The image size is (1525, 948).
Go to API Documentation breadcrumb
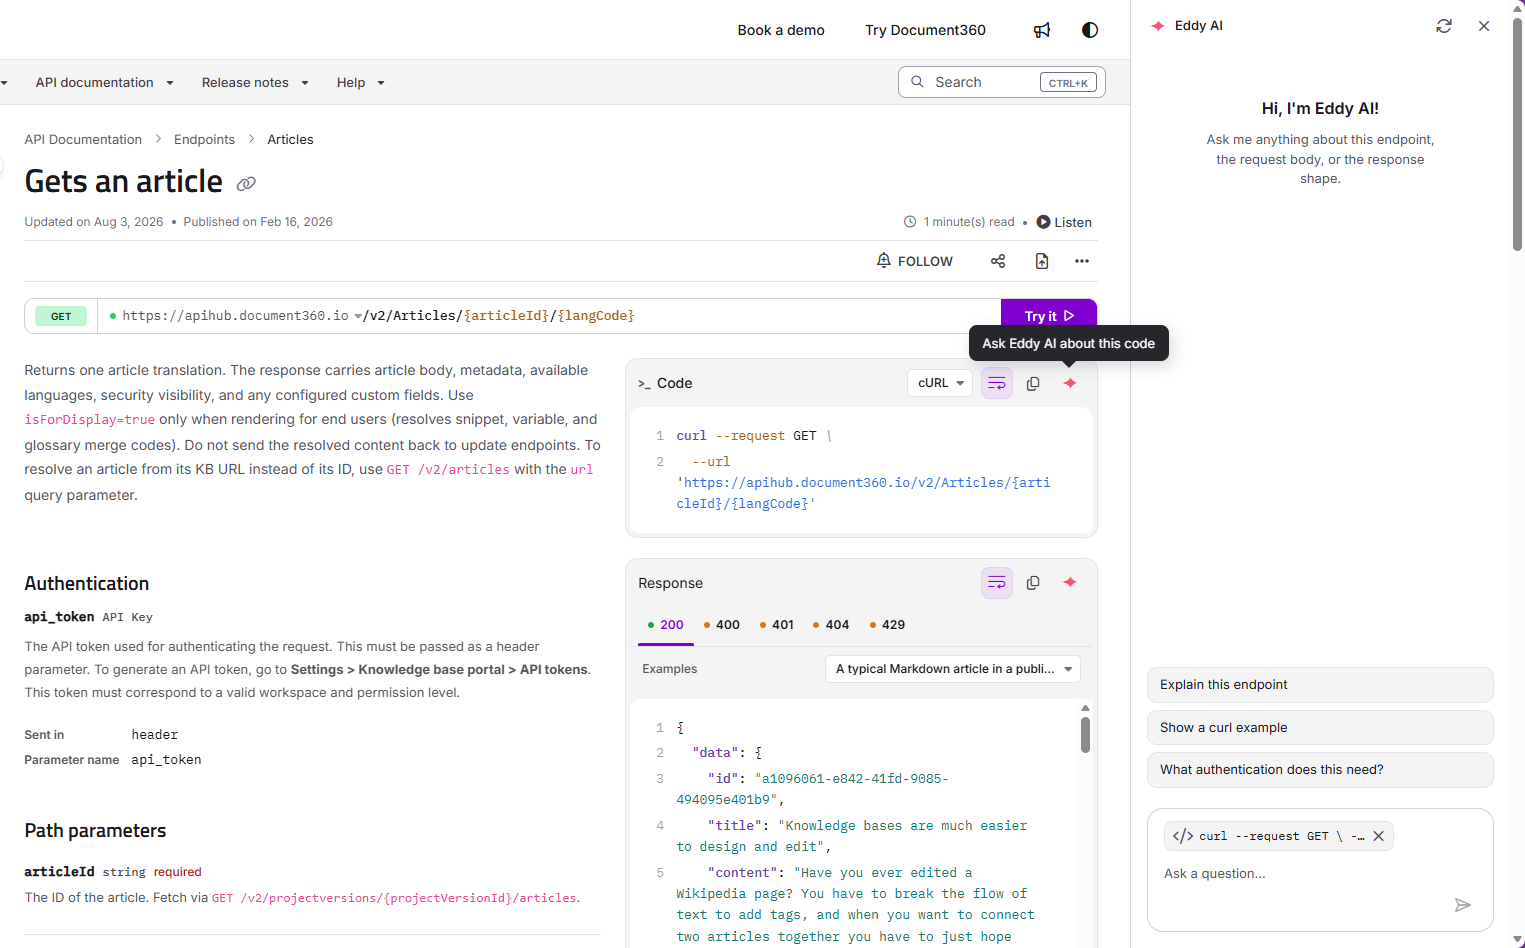click(x=83, y=140)
